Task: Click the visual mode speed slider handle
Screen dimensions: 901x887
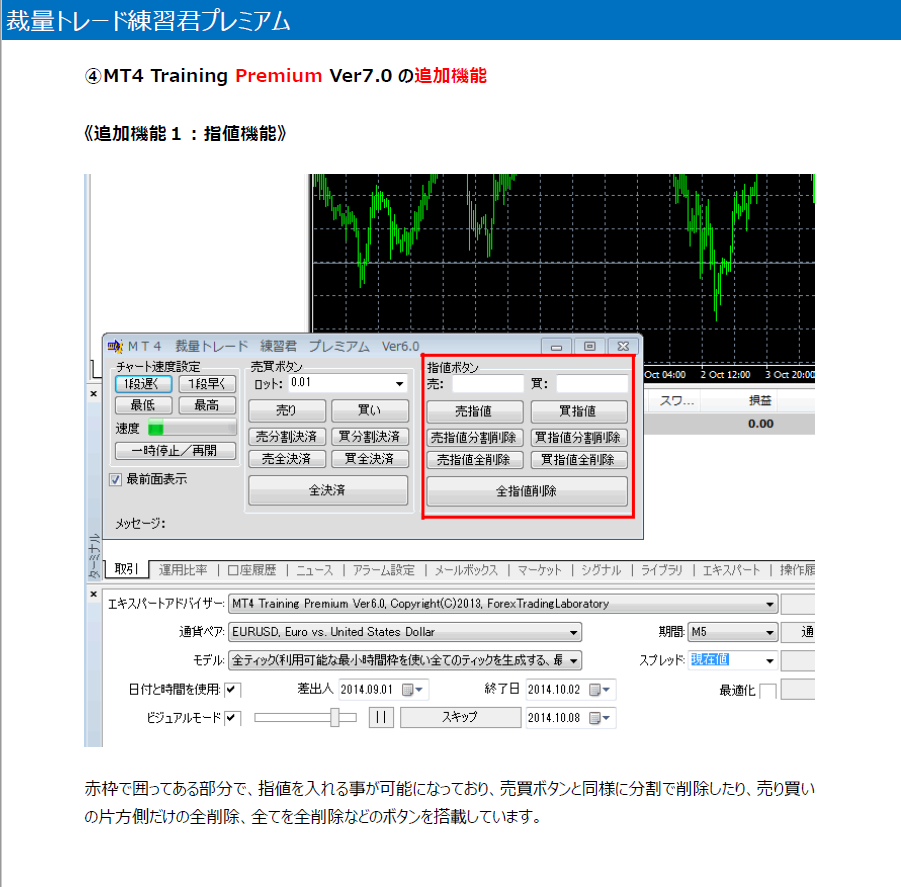Action: point(335,717)
